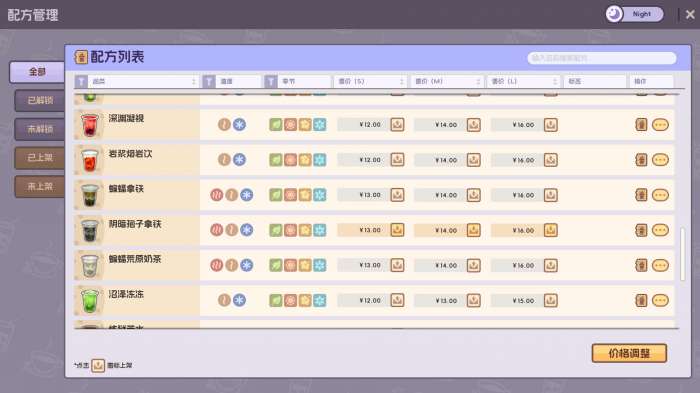The width and height of the screenshot is (700, 393).
Task: Click the 深渊凝视 drink thumbnail
Action: [x=89, y=124]
